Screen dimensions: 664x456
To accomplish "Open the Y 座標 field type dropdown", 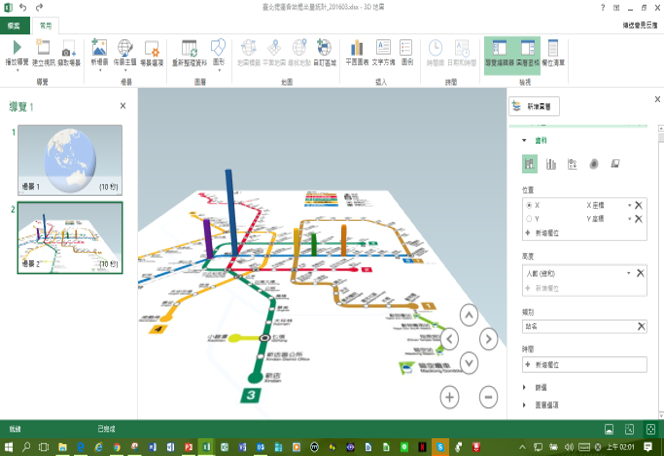I will coord(630,219).
